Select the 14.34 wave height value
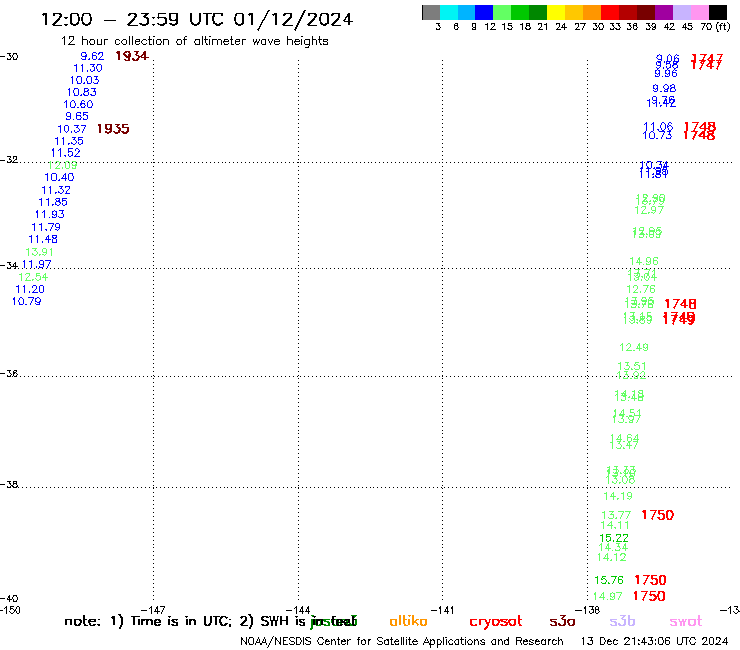This screenshot has height=650, width=740. pyautogui.click(x=613, y=548)
